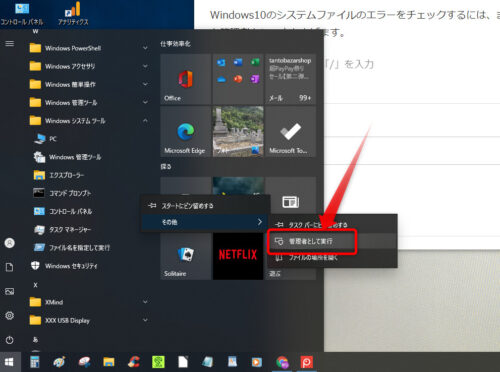Expand the XMind folder
Image resolution: width=500 pixels, height=372 pixels.
point(88,302)
